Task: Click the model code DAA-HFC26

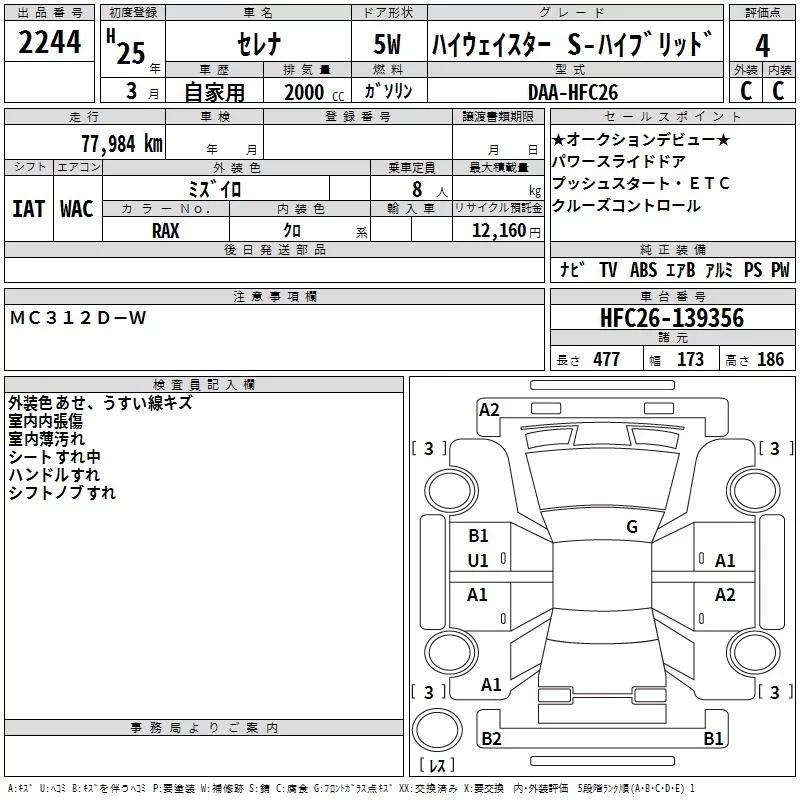Action: 573,92
